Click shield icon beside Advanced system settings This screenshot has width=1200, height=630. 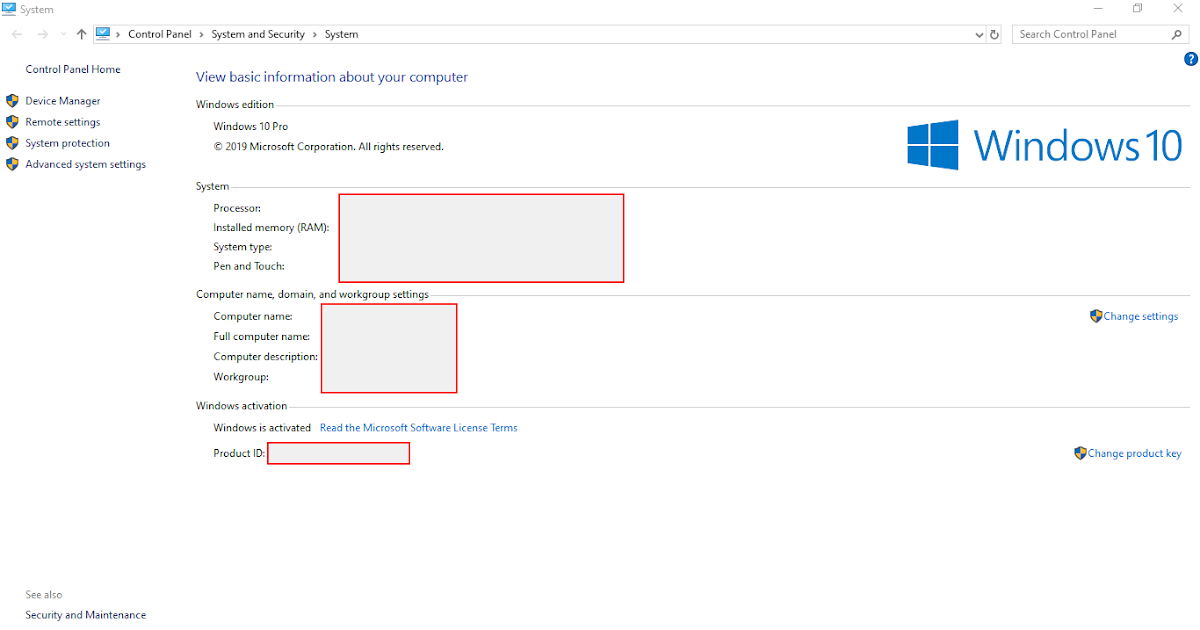point(12,164)
